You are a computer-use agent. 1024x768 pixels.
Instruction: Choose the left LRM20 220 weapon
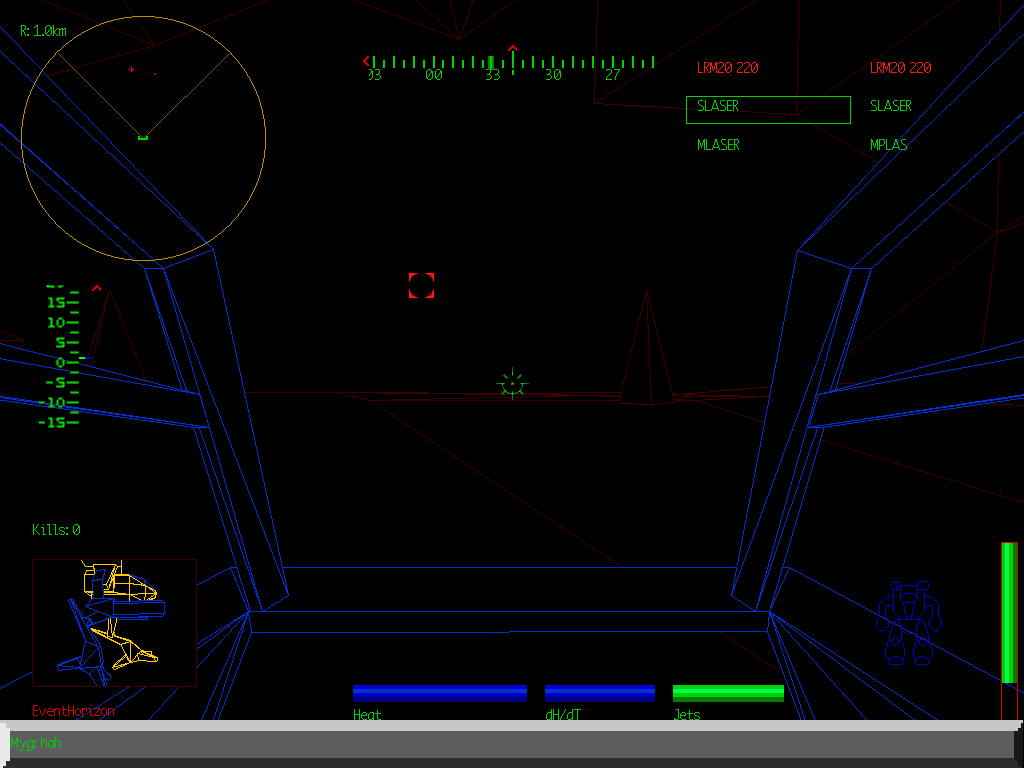click(x=727, y=68)
